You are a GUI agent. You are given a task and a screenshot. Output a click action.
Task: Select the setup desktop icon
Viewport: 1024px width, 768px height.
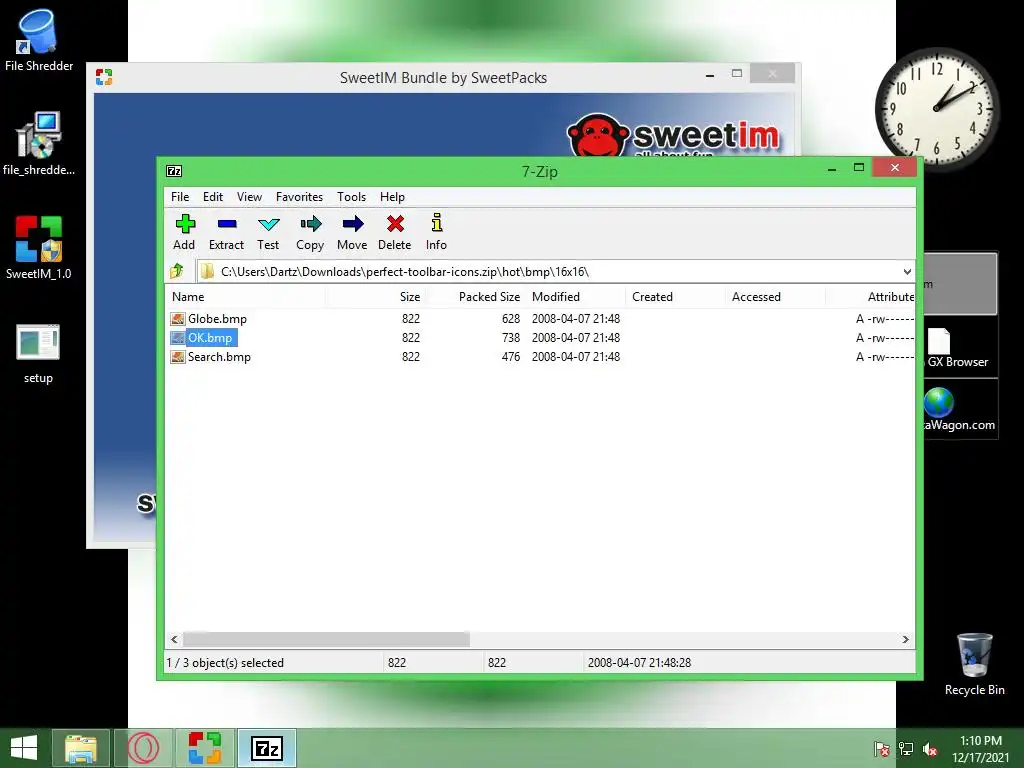[38, 353]
